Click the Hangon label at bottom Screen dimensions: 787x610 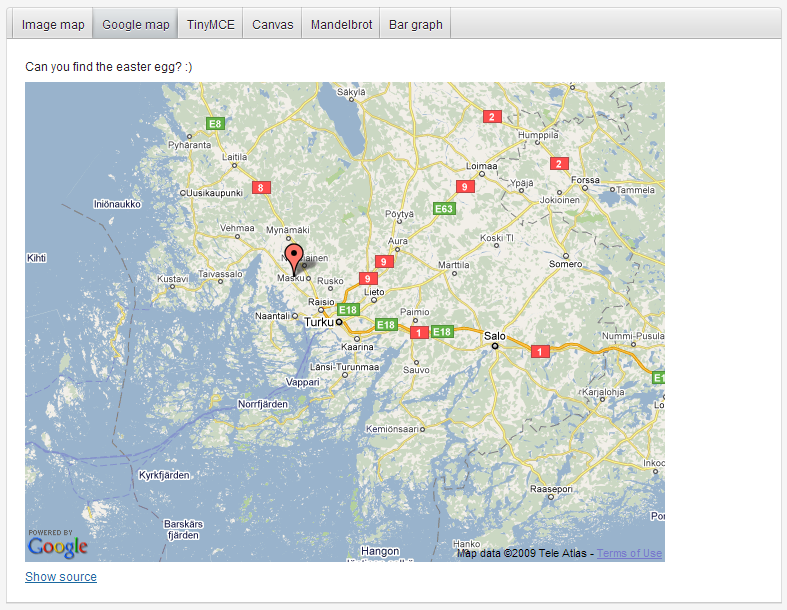click(x=380, y=551)
